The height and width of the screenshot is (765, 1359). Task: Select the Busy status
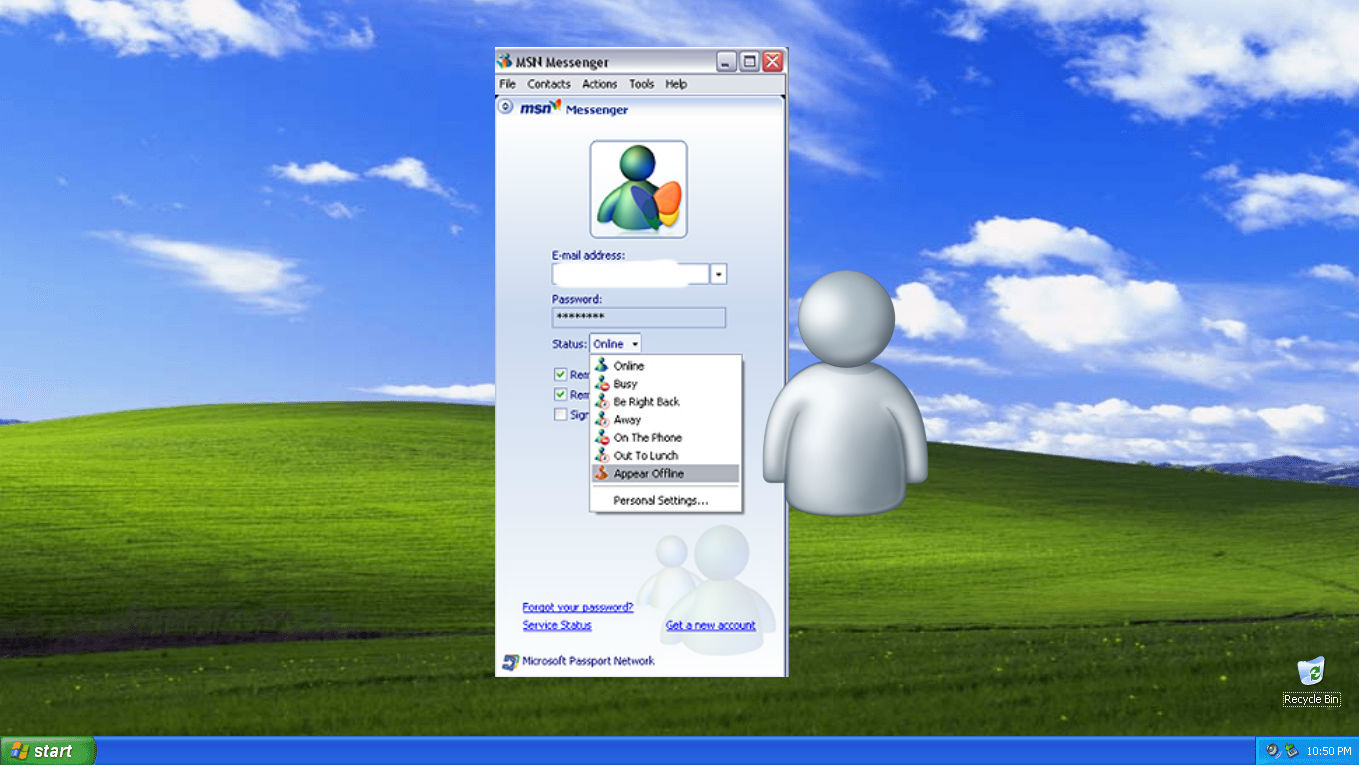(666, 384)
